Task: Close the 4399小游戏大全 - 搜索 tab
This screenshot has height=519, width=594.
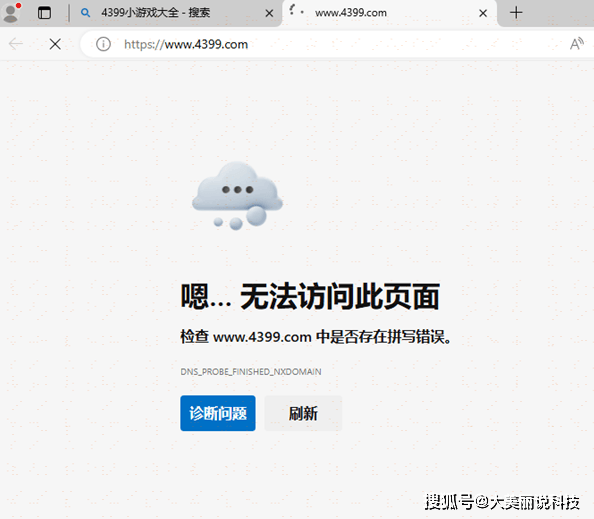Action: [x=269, y=13]
